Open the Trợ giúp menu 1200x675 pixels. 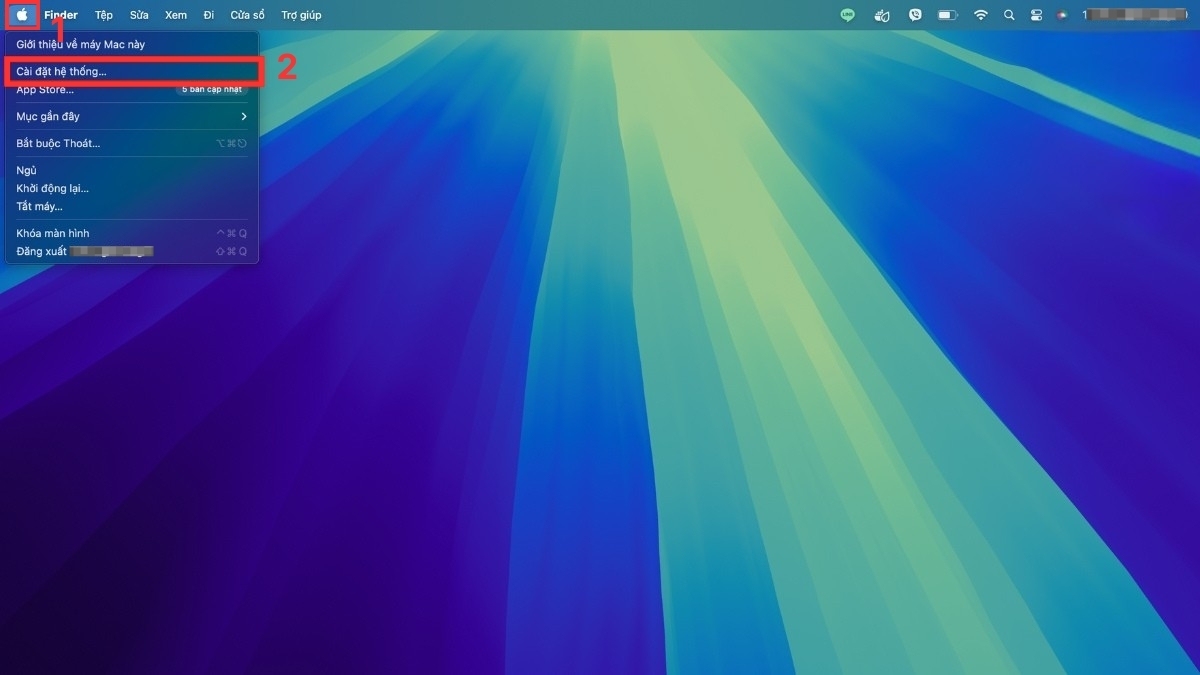pyautogui.click(x=301, y=15)
